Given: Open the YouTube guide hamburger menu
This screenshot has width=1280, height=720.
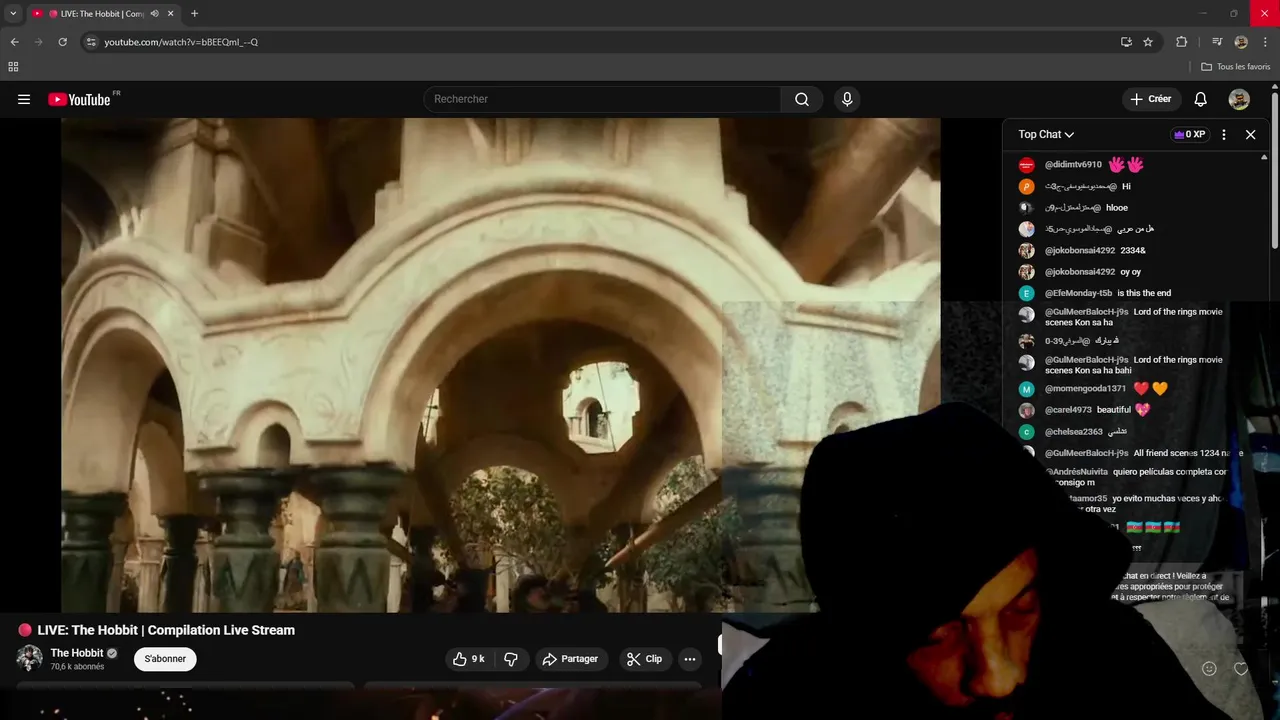Looking at the screenshot, I should tap(24, 99).
